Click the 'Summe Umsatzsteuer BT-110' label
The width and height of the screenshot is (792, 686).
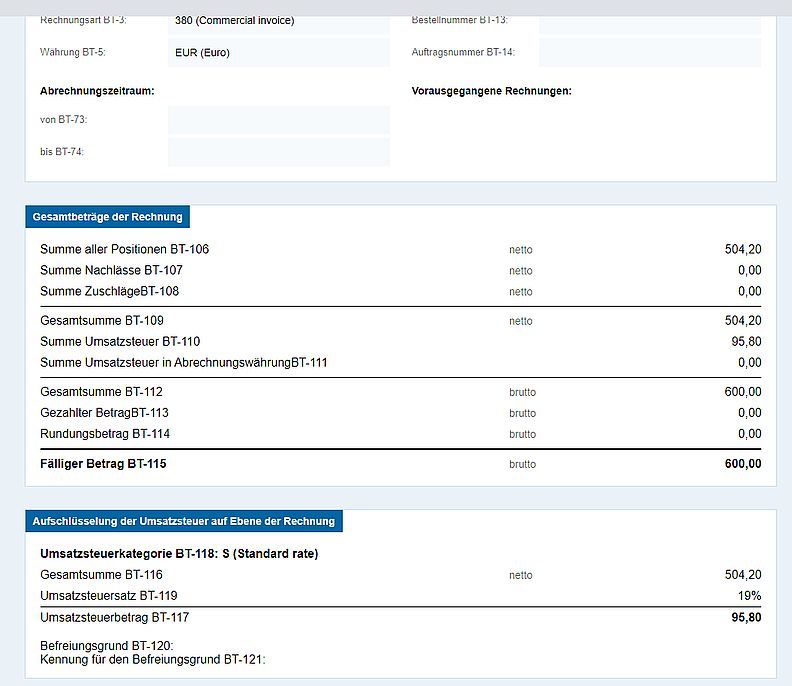119,342
